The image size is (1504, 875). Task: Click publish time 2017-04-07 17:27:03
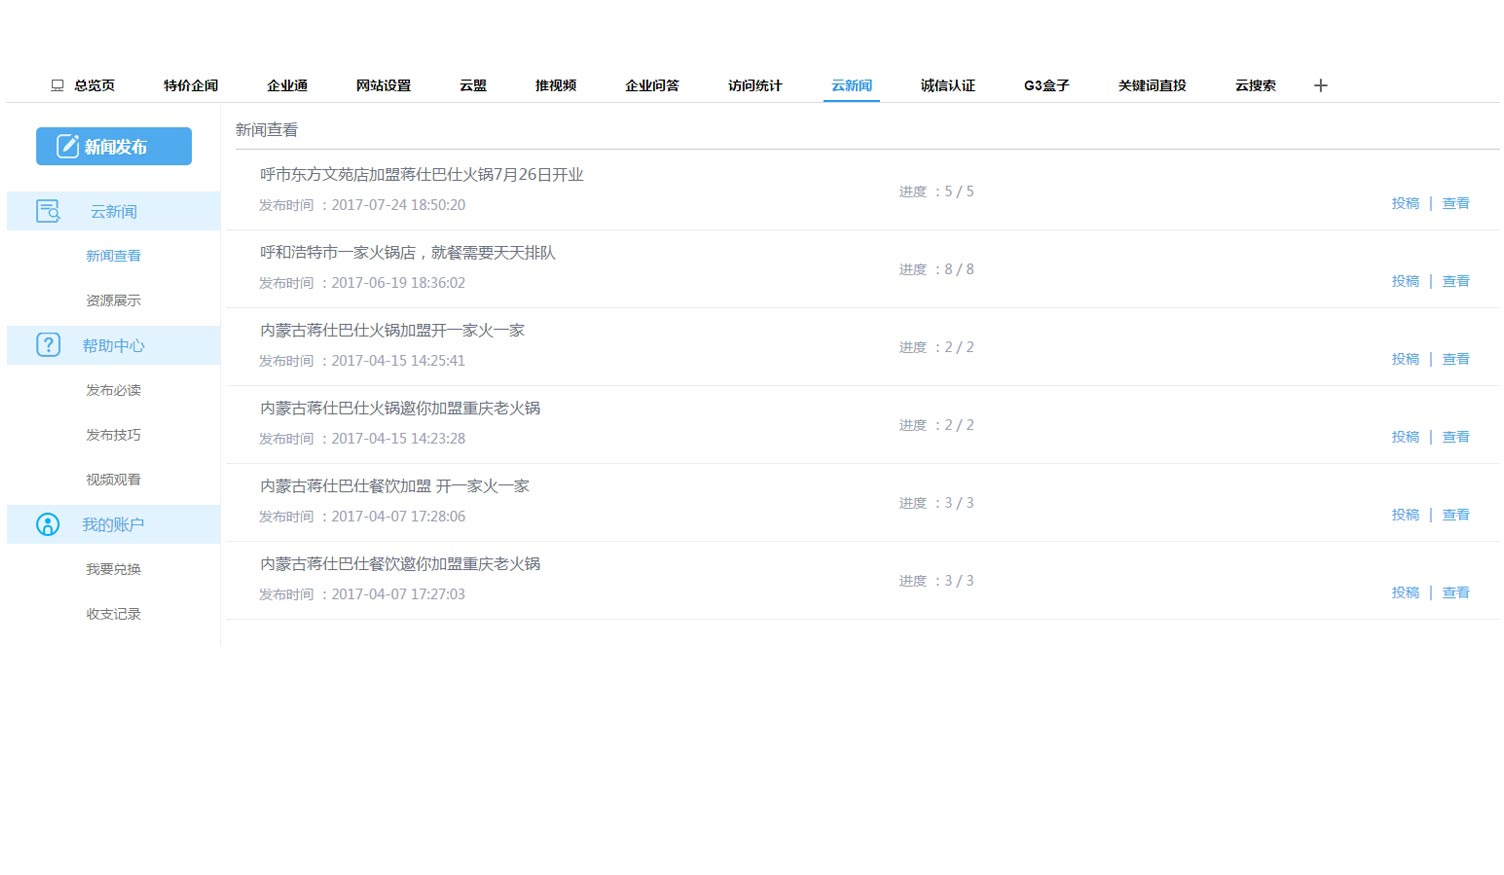[x=398, y=595]
